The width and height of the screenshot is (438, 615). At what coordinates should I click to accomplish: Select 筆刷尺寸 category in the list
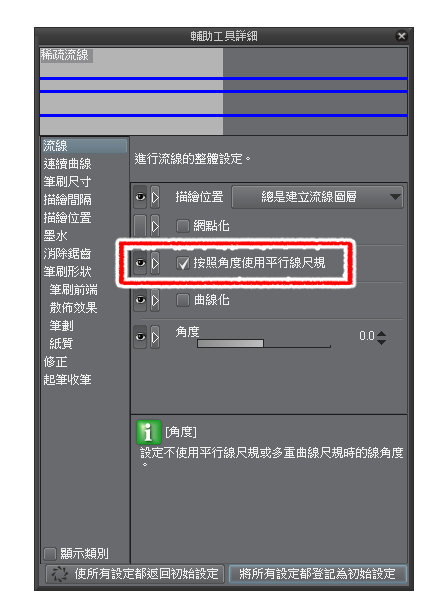pyautogui.click(x=67, y=182)
